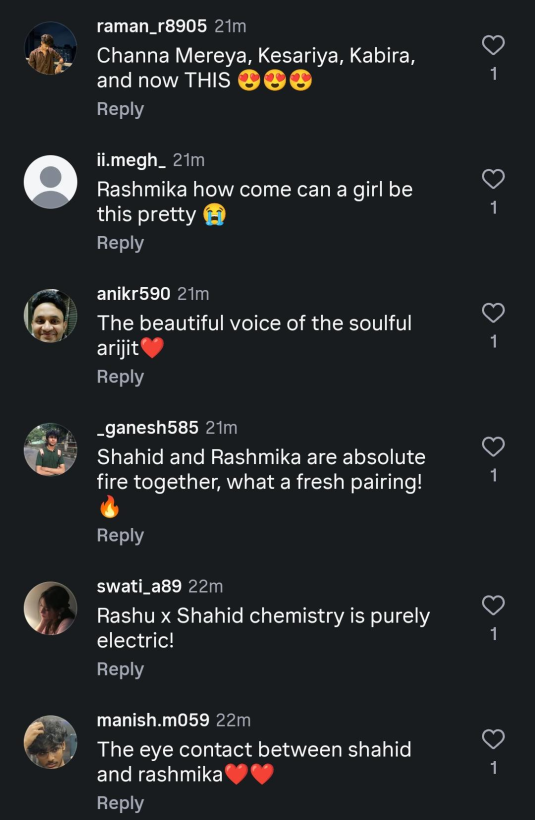Tap the heart beside manish.m059's comment
Image resolution: width=535 pixels, height=820 pixels.
pos(493,739)
